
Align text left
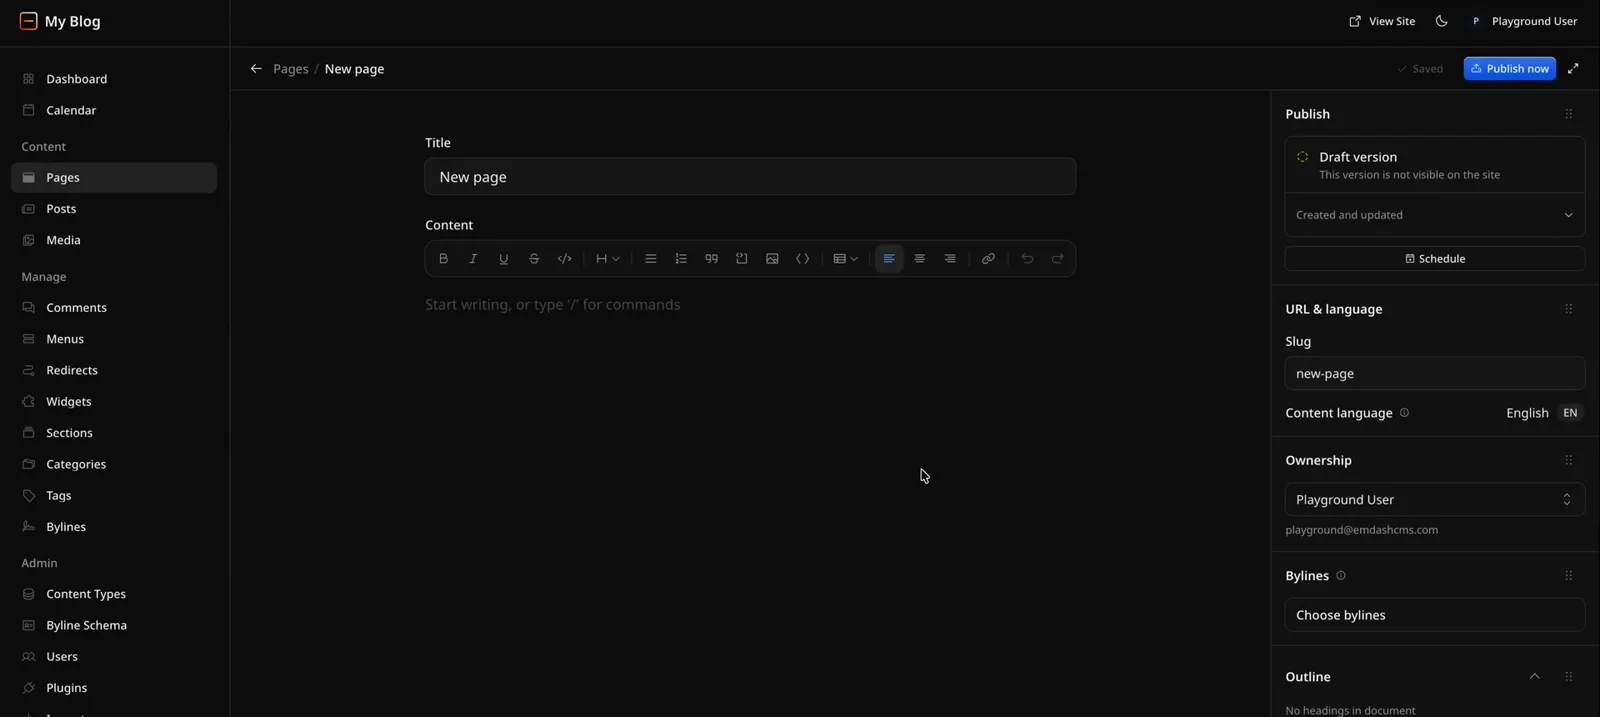[889, 259]
